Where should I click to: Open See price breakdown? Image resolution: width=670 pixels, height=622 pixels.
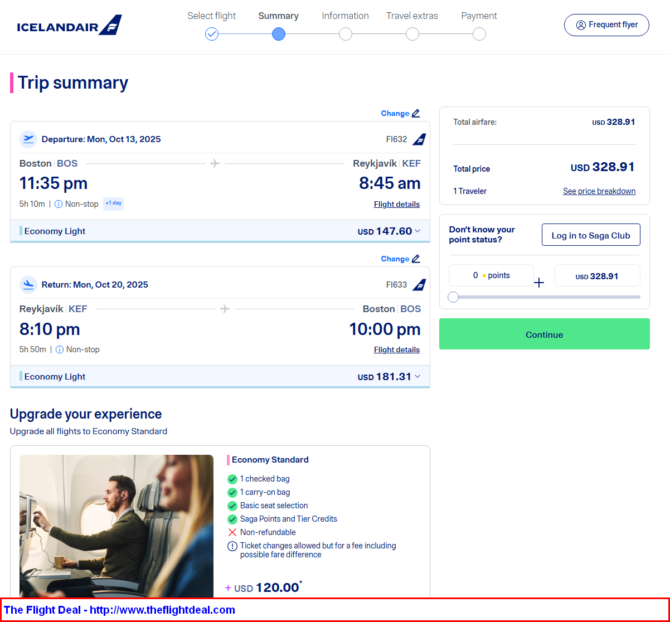click(x=599, y=191)
